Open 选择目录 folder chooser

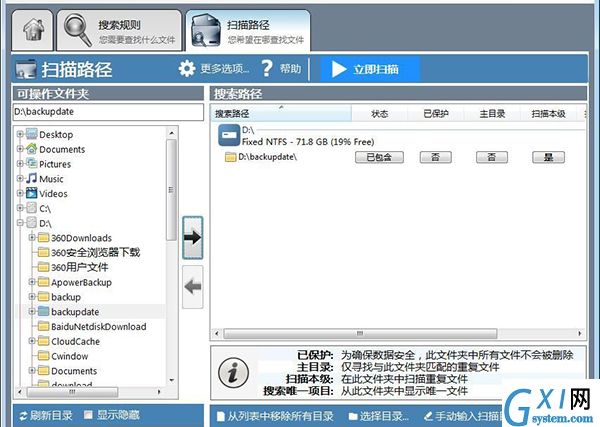tap(378, 416)
